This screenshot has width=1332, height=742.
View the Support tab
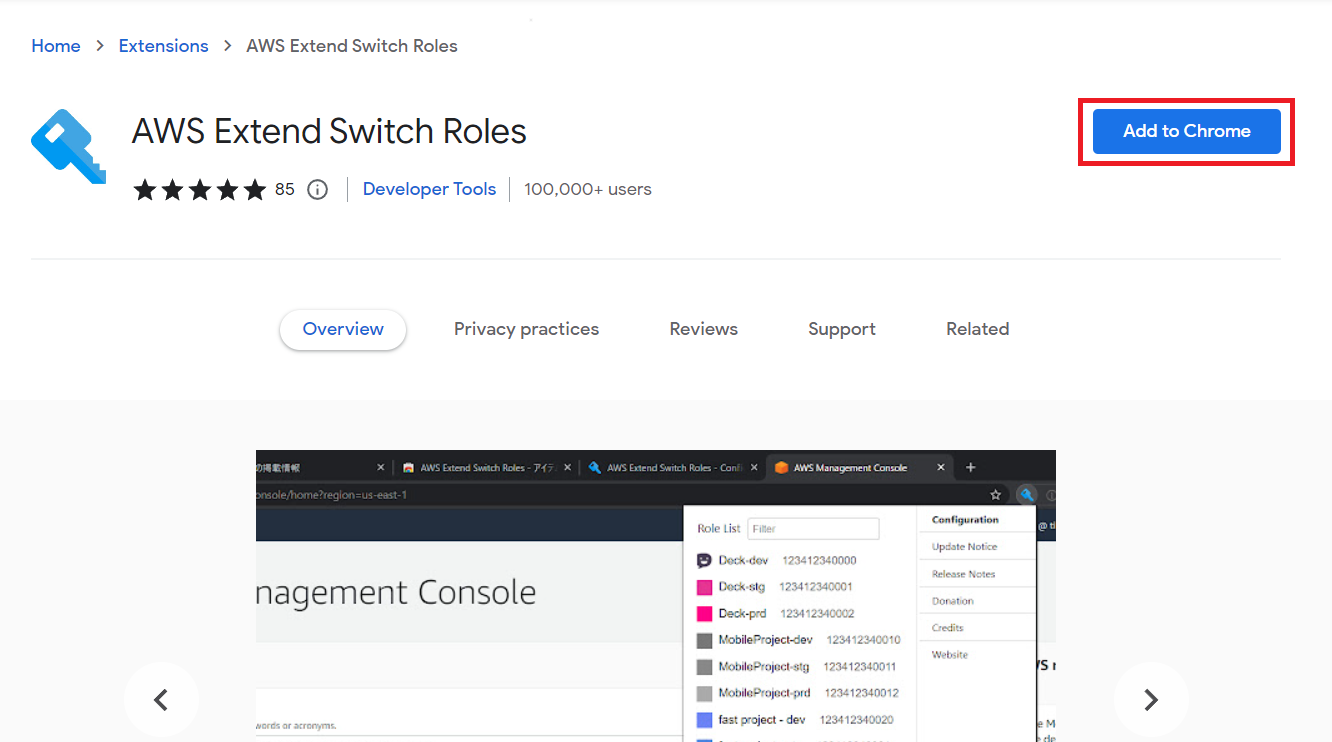coord(841,328)
